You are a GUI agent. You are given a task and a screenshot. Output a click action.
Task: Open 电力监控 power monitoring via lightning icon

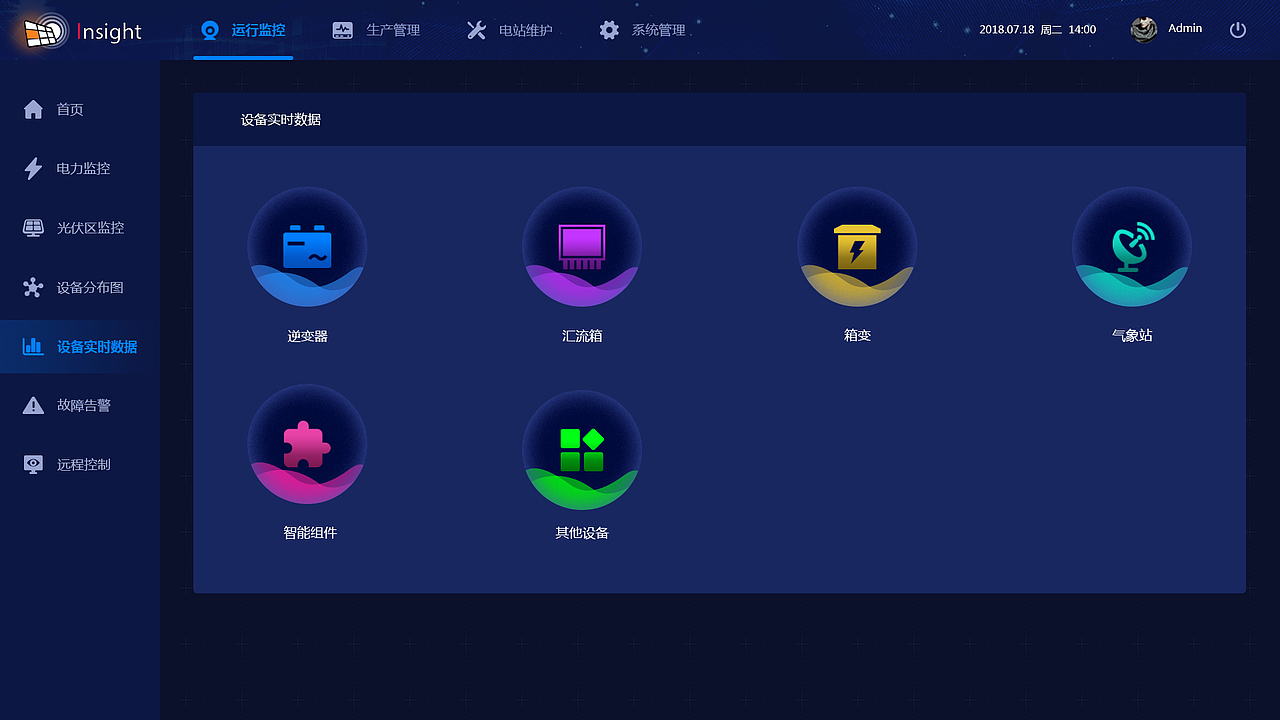(34, 168)
